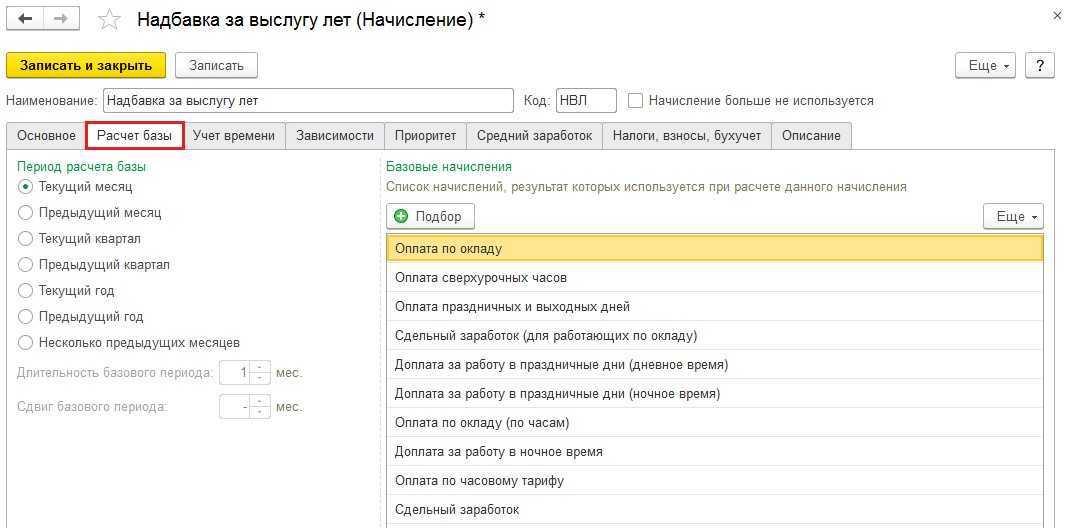1066x528 pixels.
Task: Enable 'Начисление больше не используется' checkbox
Action: [635, 100]
